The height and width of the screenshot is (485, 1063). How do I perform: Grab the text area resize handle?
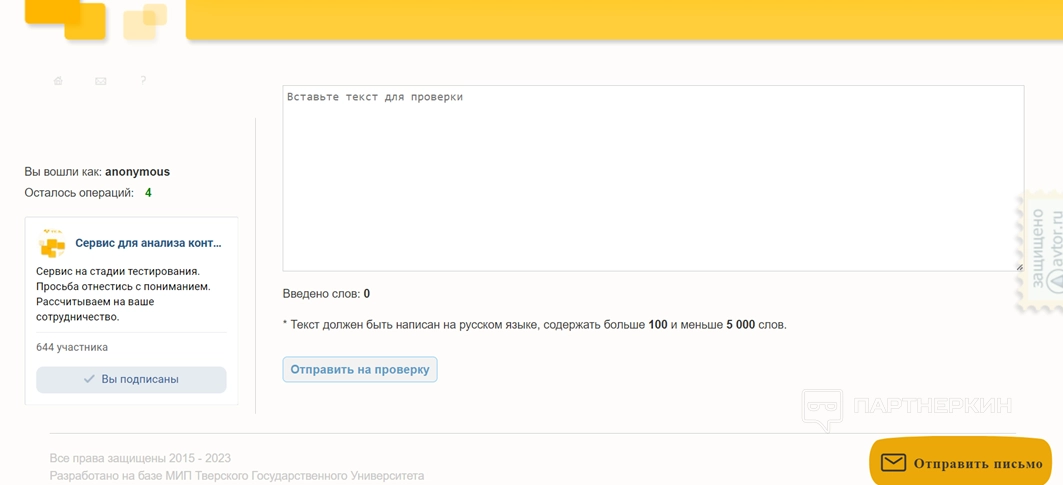click(x=1020, y=267)
